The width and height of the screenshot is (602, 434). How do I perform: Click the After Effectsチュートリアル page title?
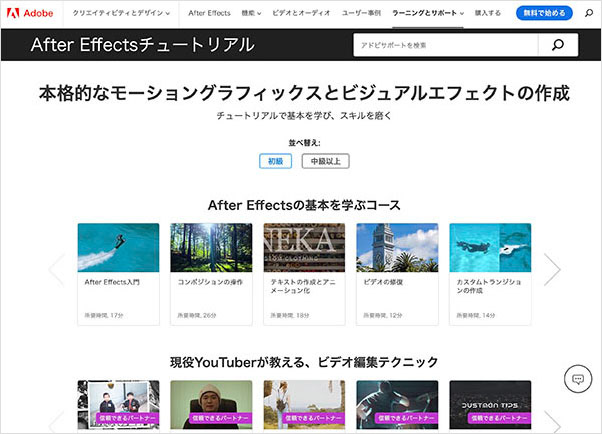pyautogui.click(x=142, y=45)
